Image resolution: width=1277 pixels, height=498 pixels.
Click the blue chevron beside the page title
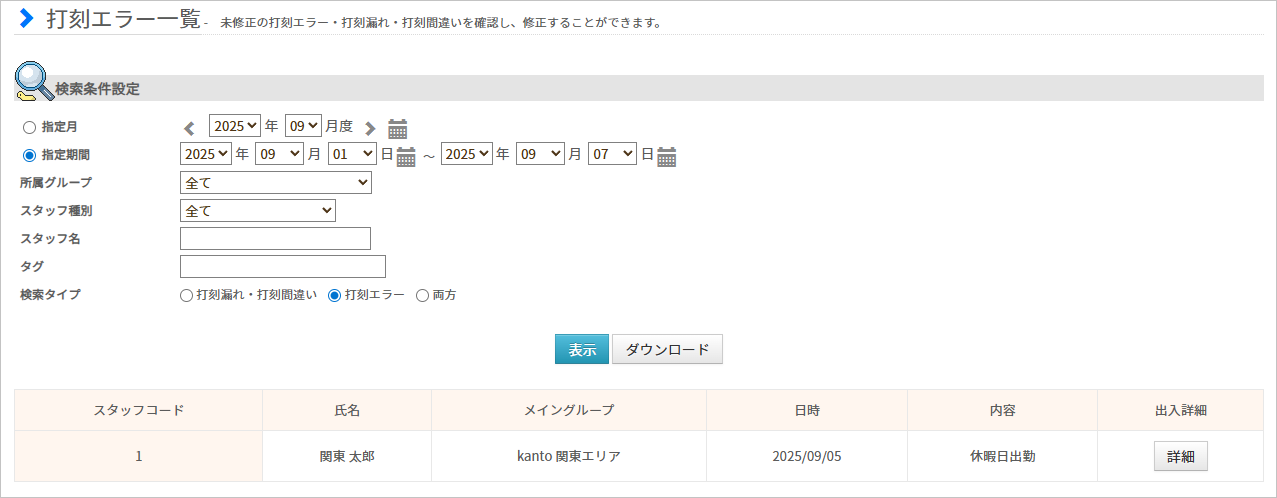coord(27,19)
